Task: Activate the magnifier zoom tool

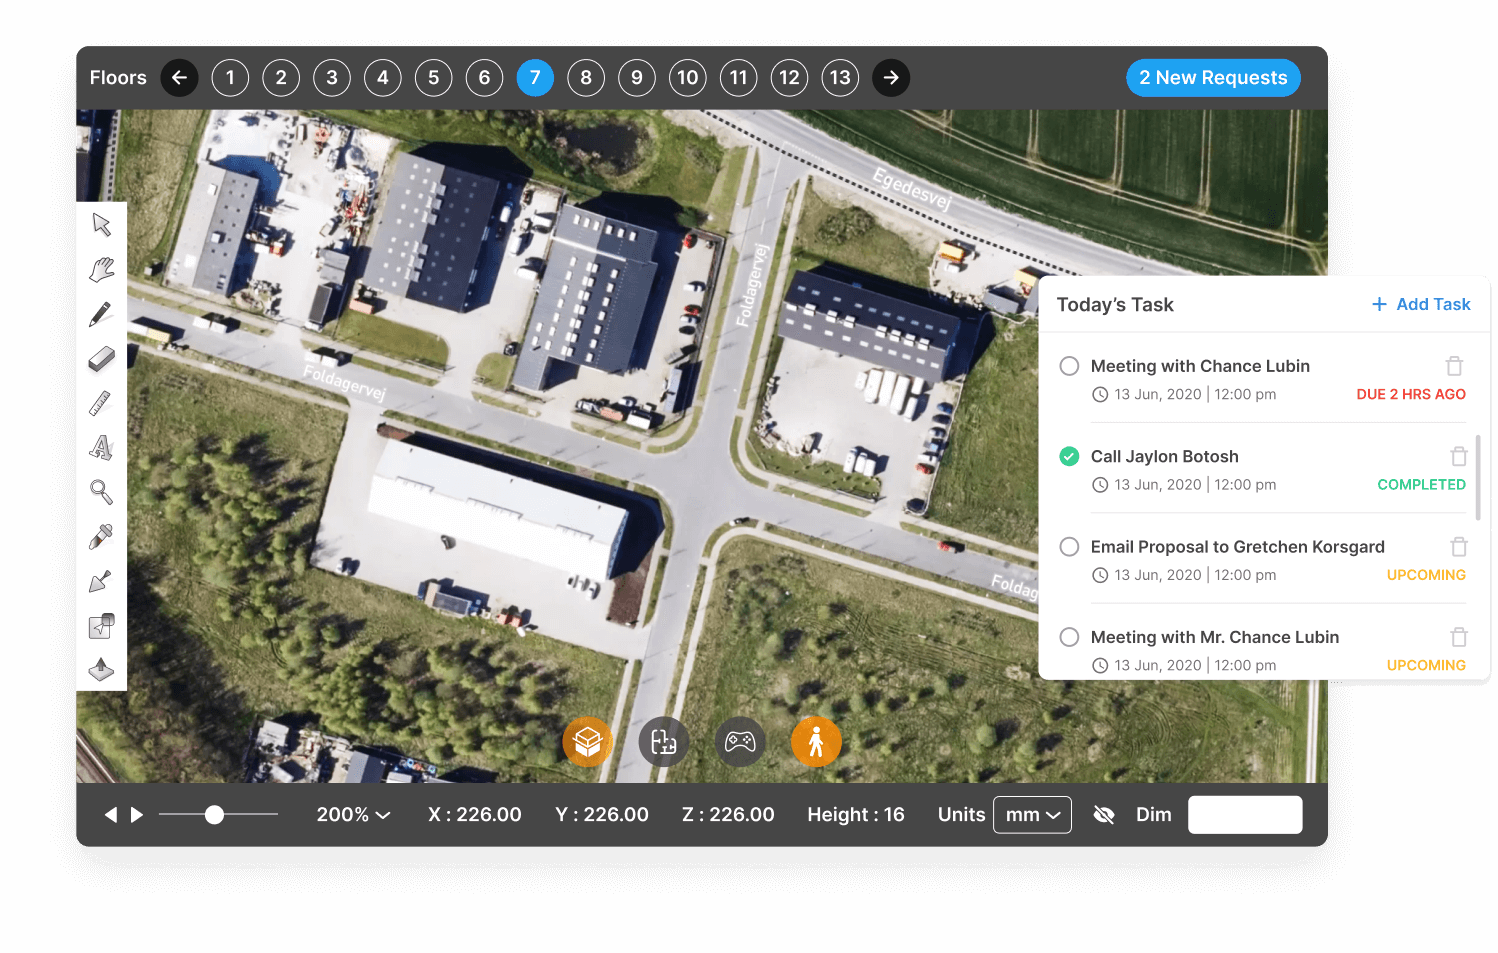Action: 101,492
